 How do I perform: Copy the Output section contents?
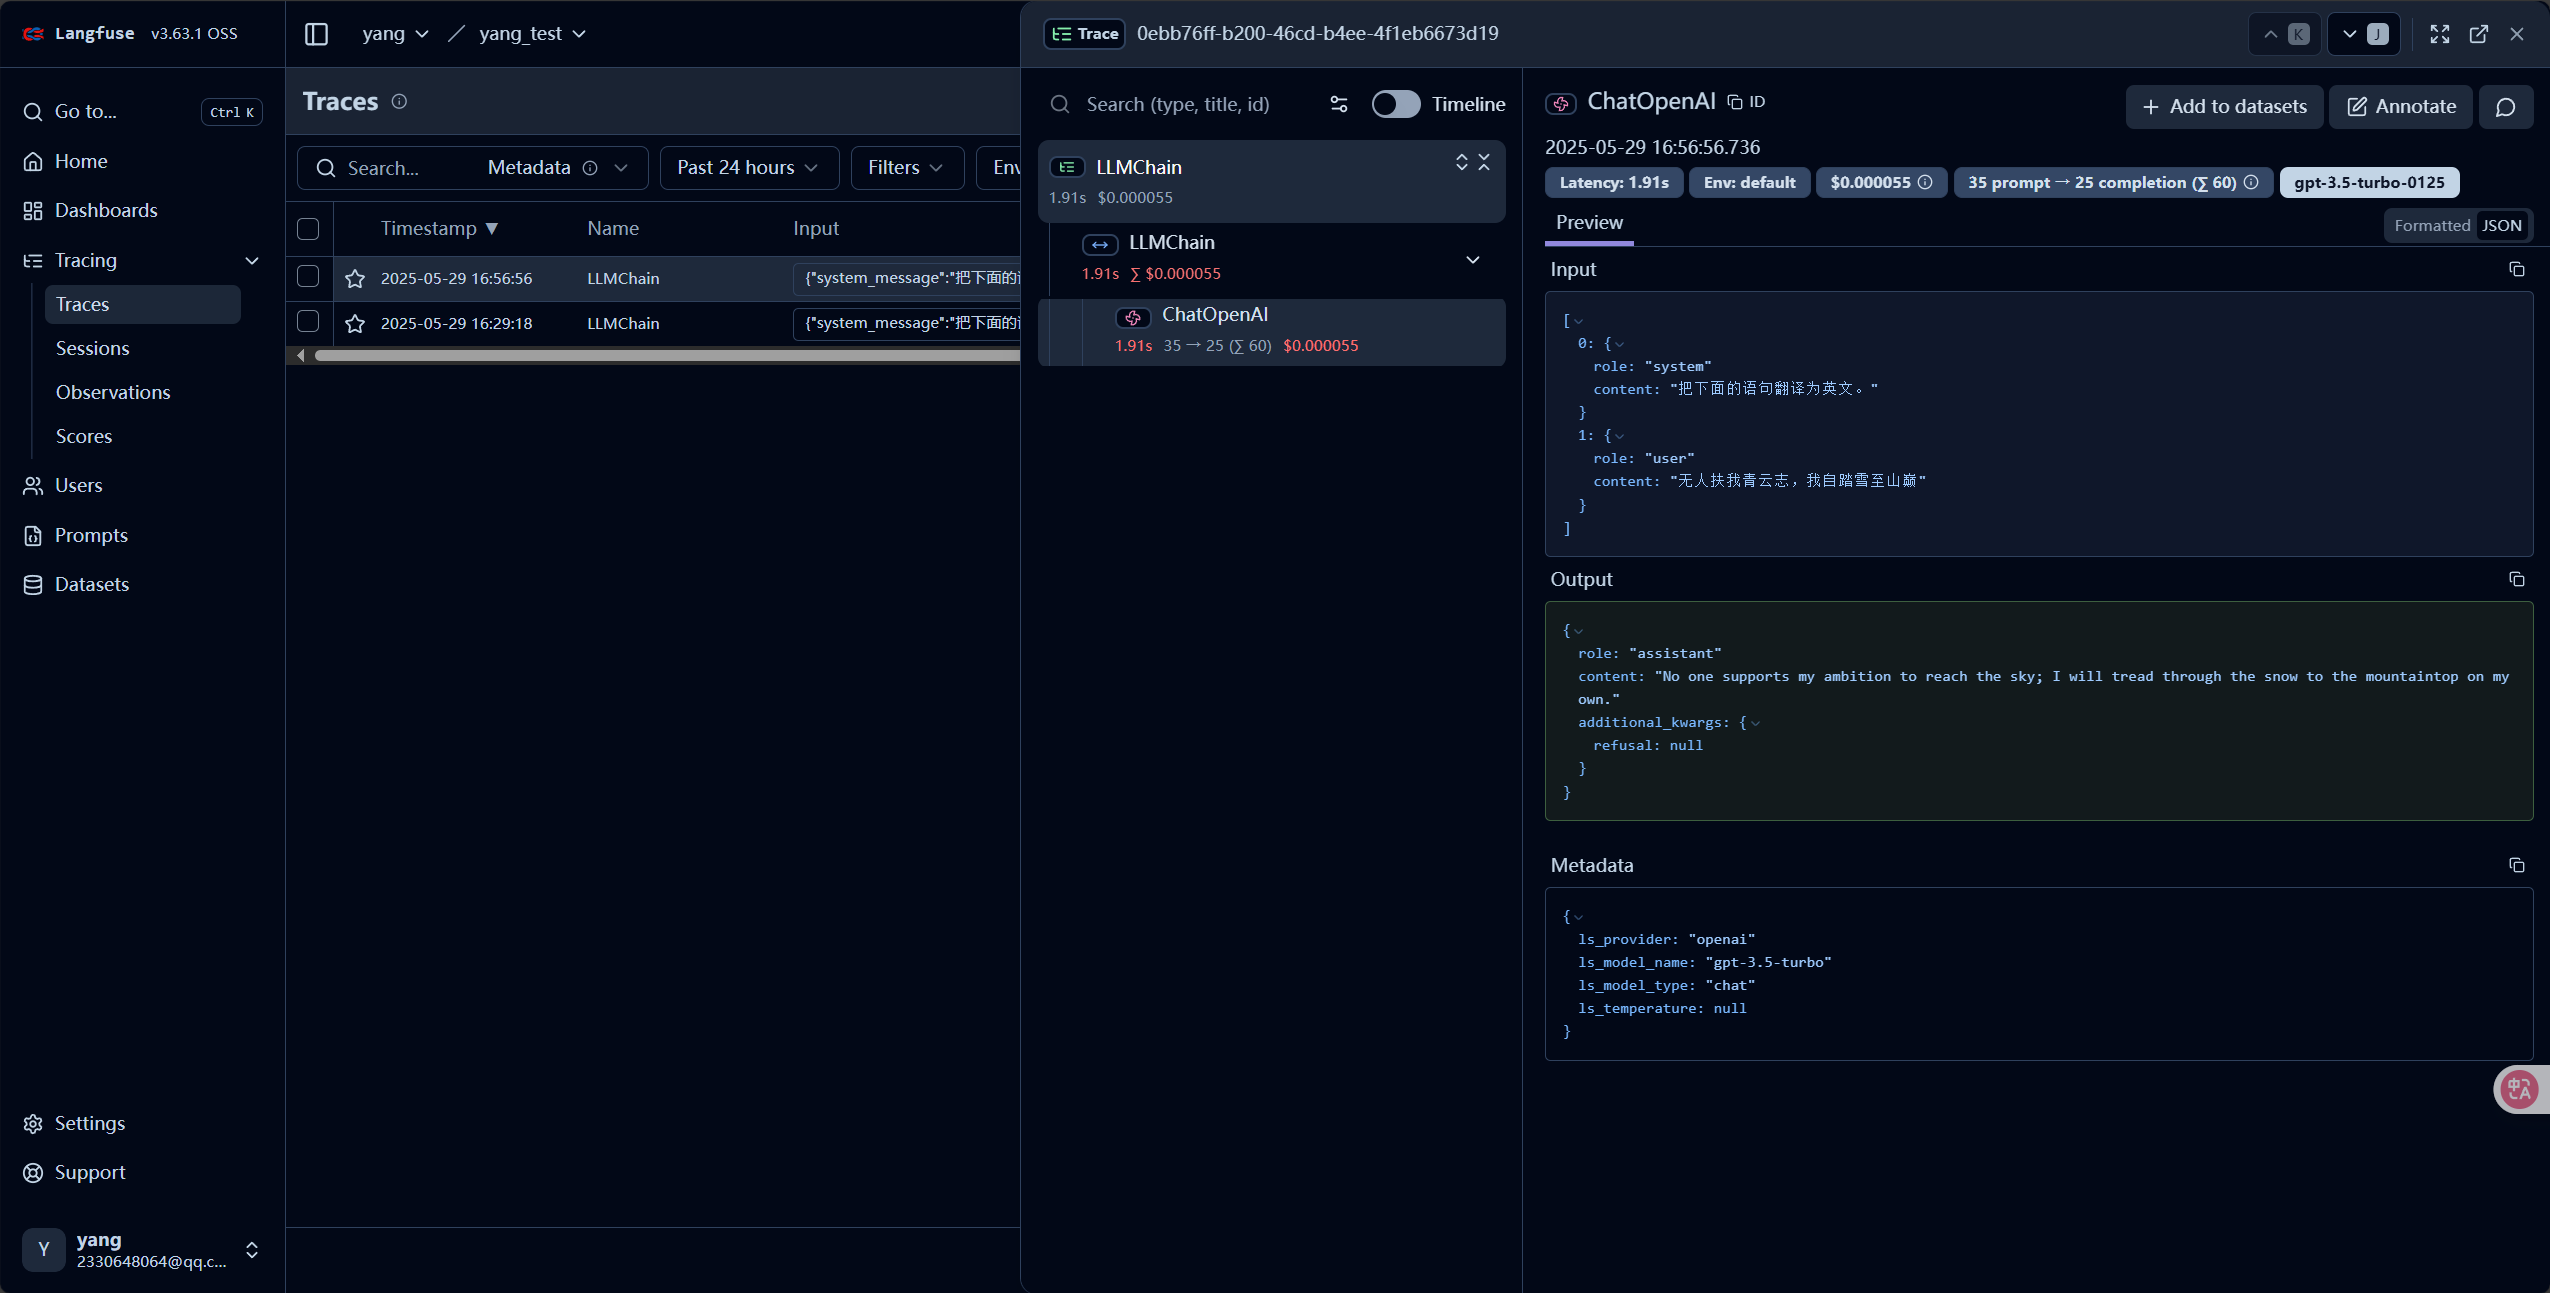[2516, 580]
